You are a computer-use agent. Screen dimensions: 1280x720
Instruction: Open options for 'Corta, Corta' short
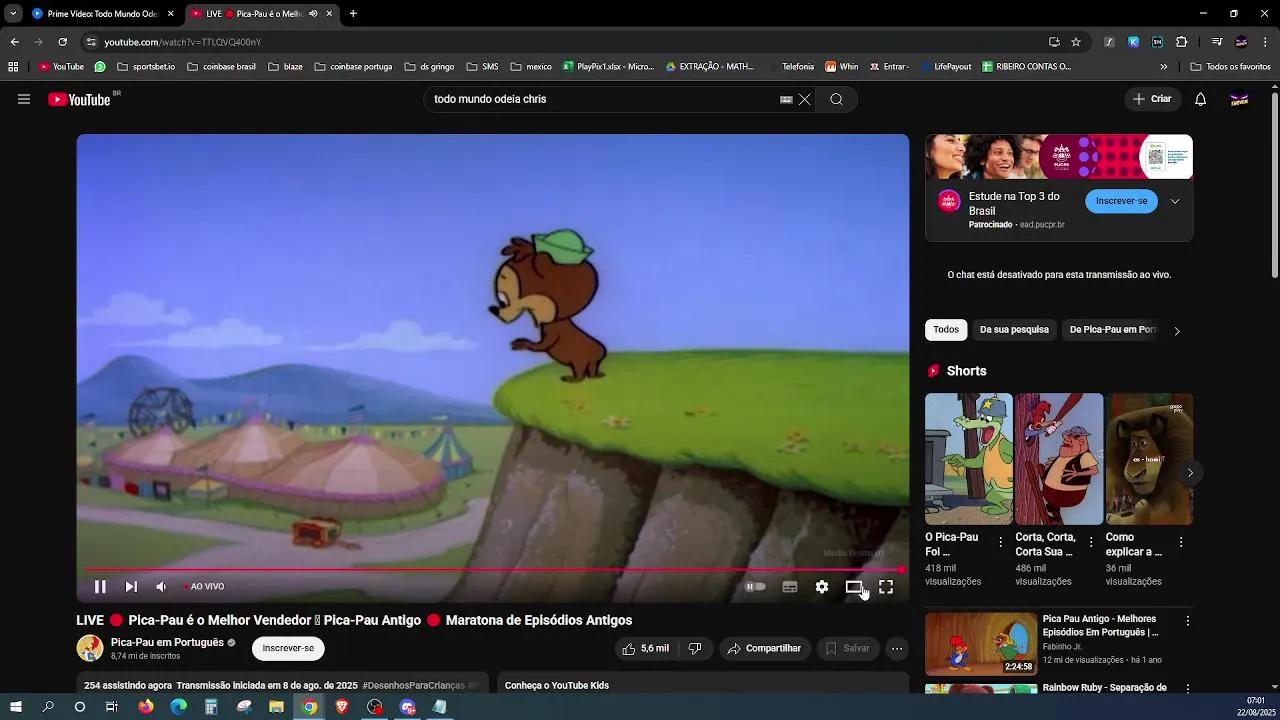(x=1091, y=542)
